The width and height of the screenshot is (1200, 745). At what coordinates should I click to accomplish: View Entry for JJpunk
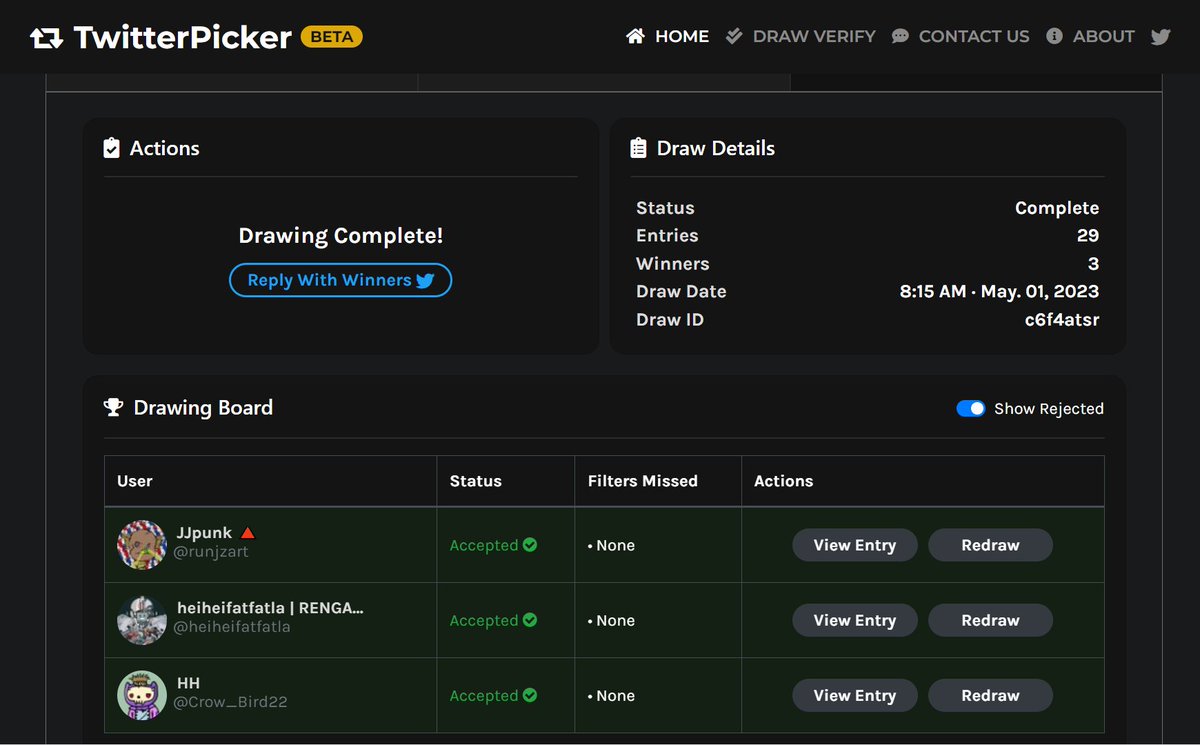pos(855,545)
